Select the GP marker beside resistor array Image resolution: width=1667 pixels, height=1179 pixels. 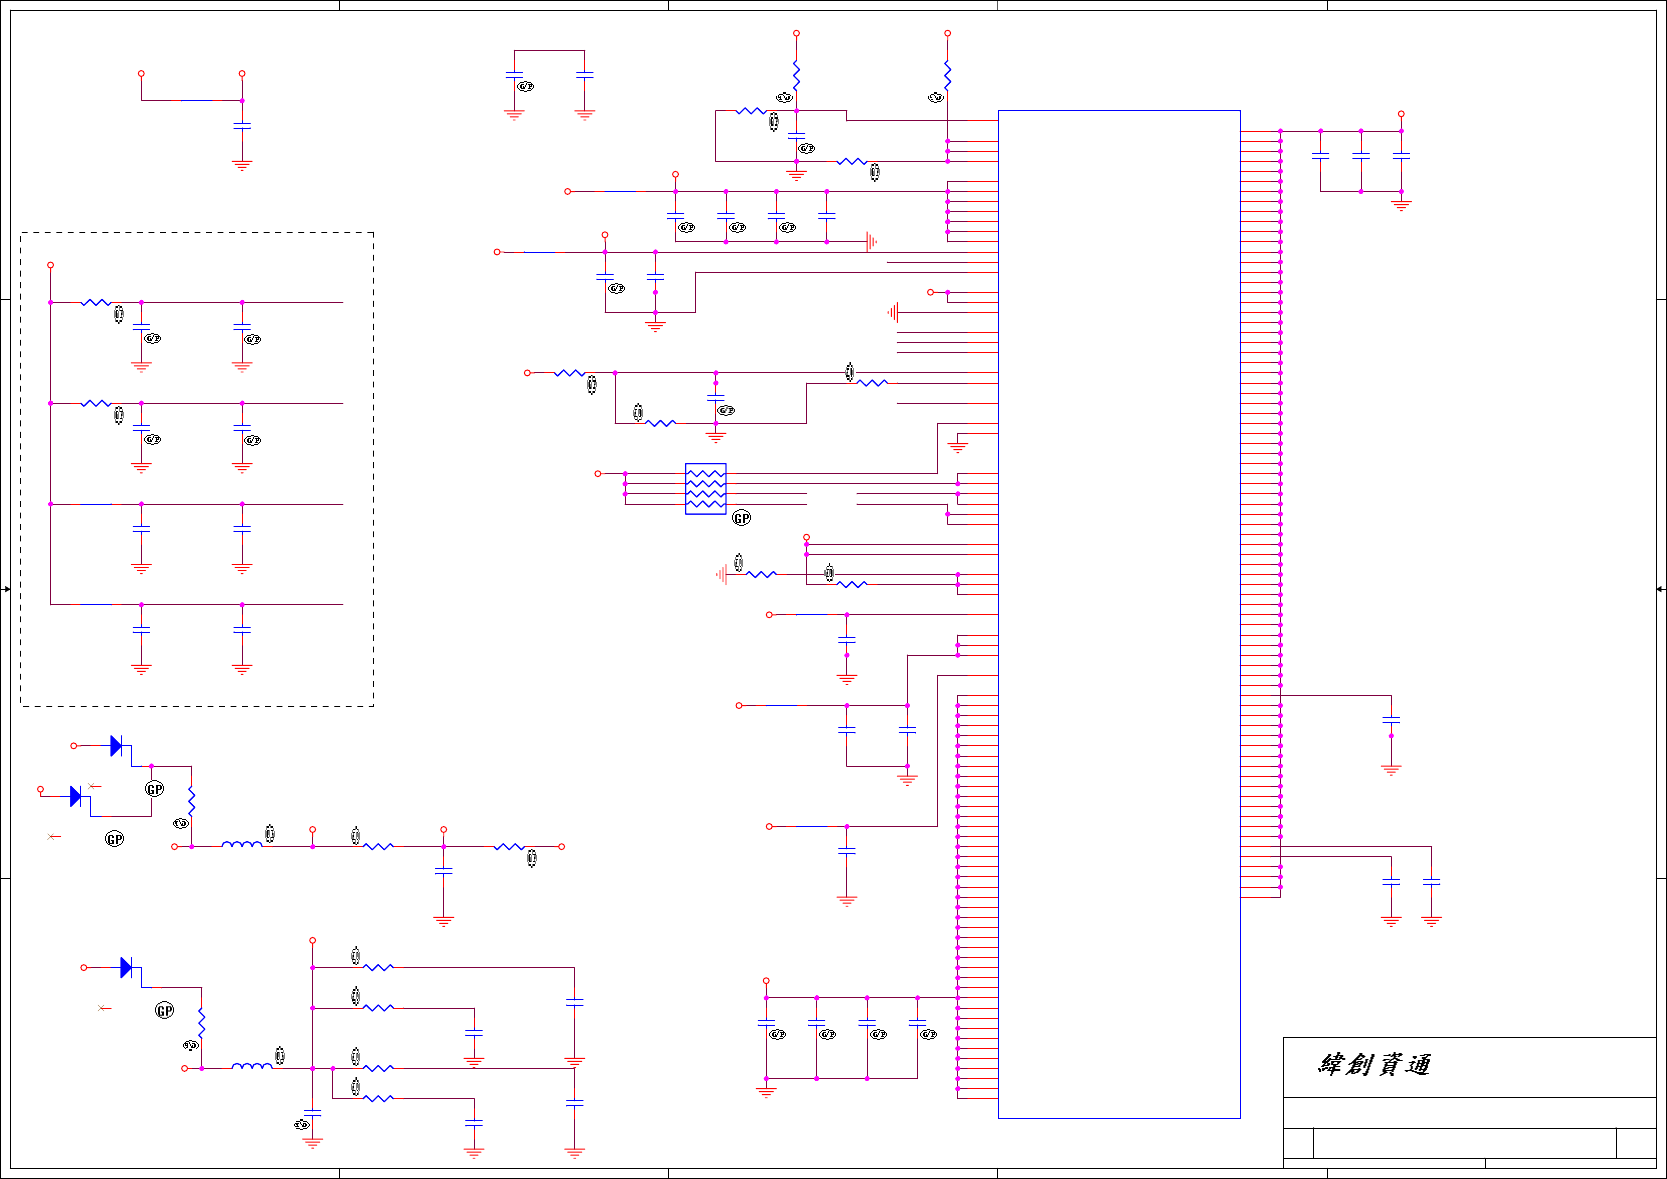(741, 518)
